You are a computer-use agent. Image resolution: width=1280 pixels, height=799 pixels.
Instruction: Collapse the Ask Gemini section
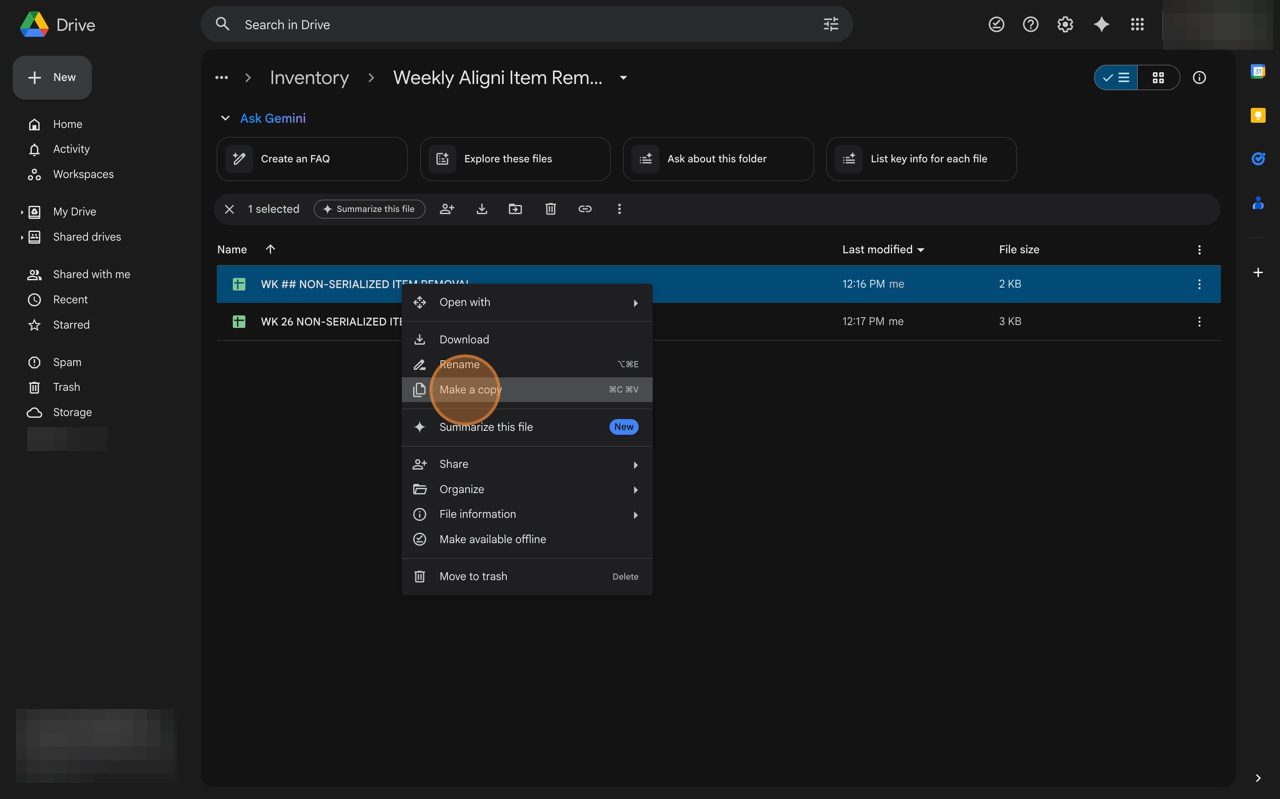click(x=225, y=118)
